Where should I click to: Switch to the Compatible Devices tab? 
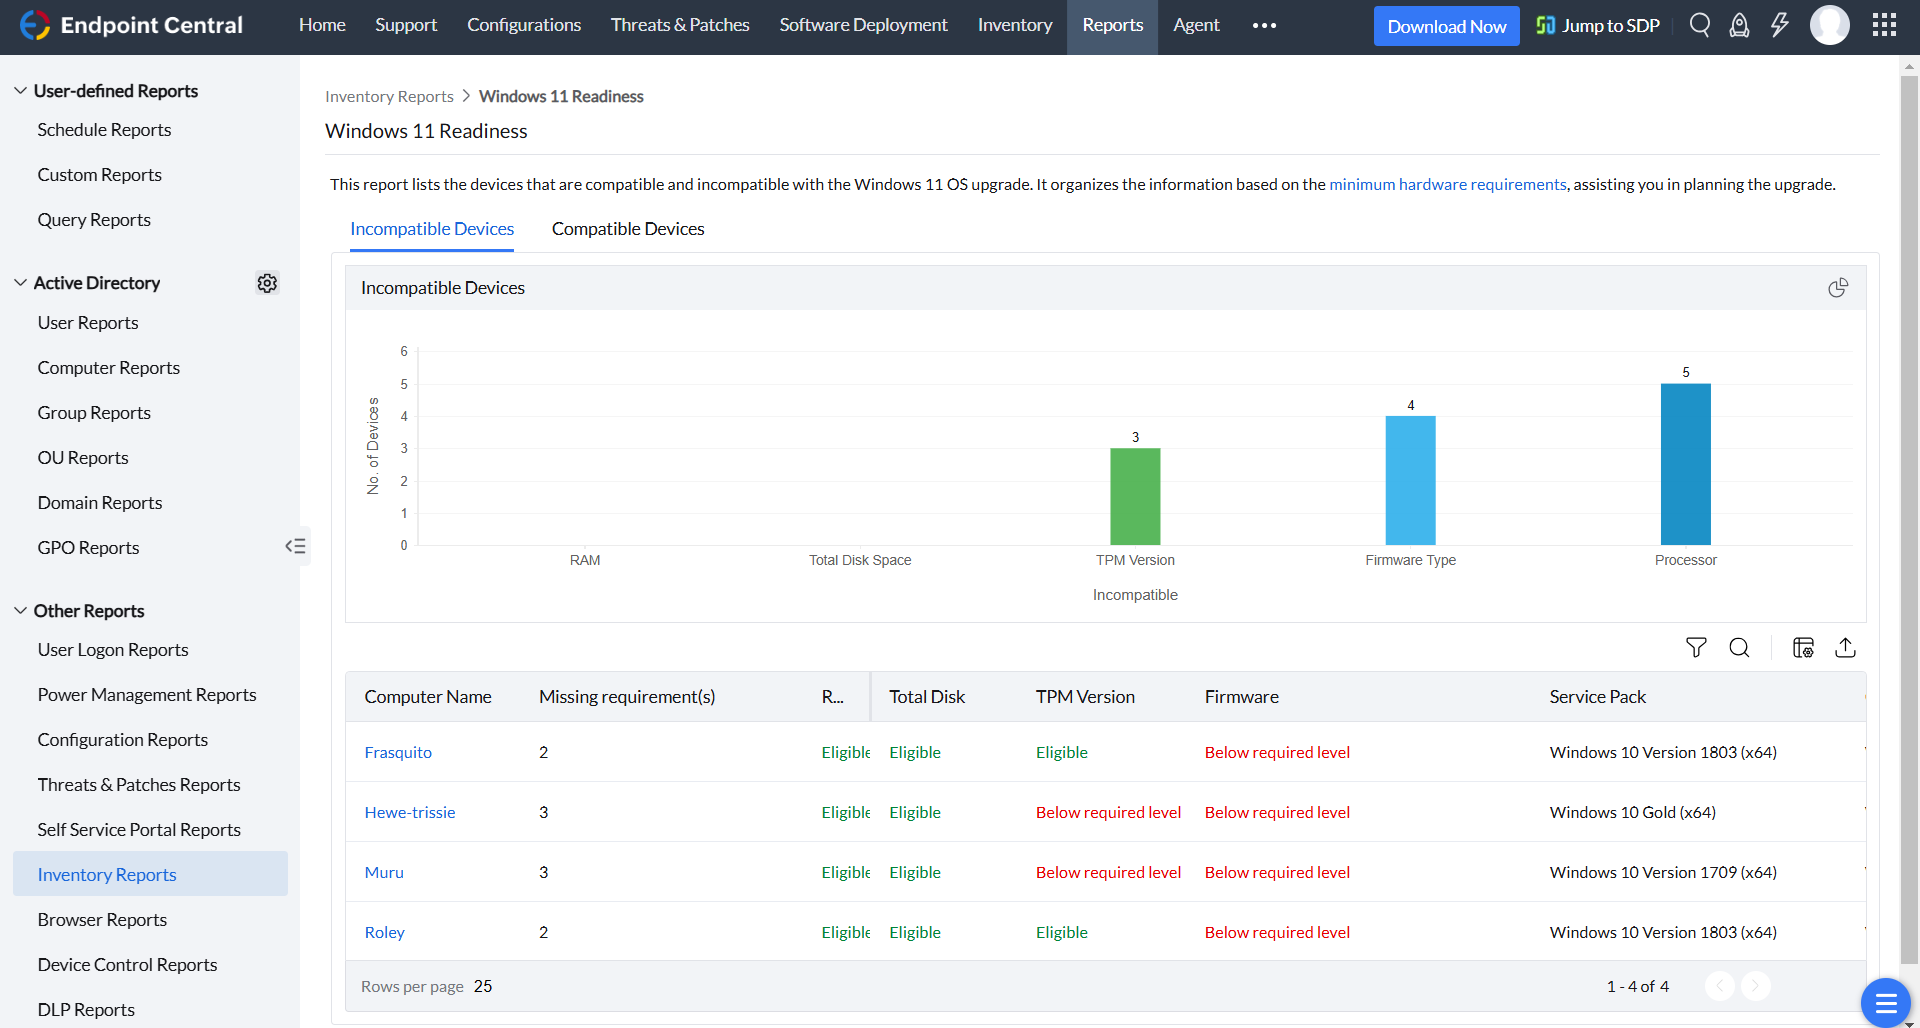[628, 229]
